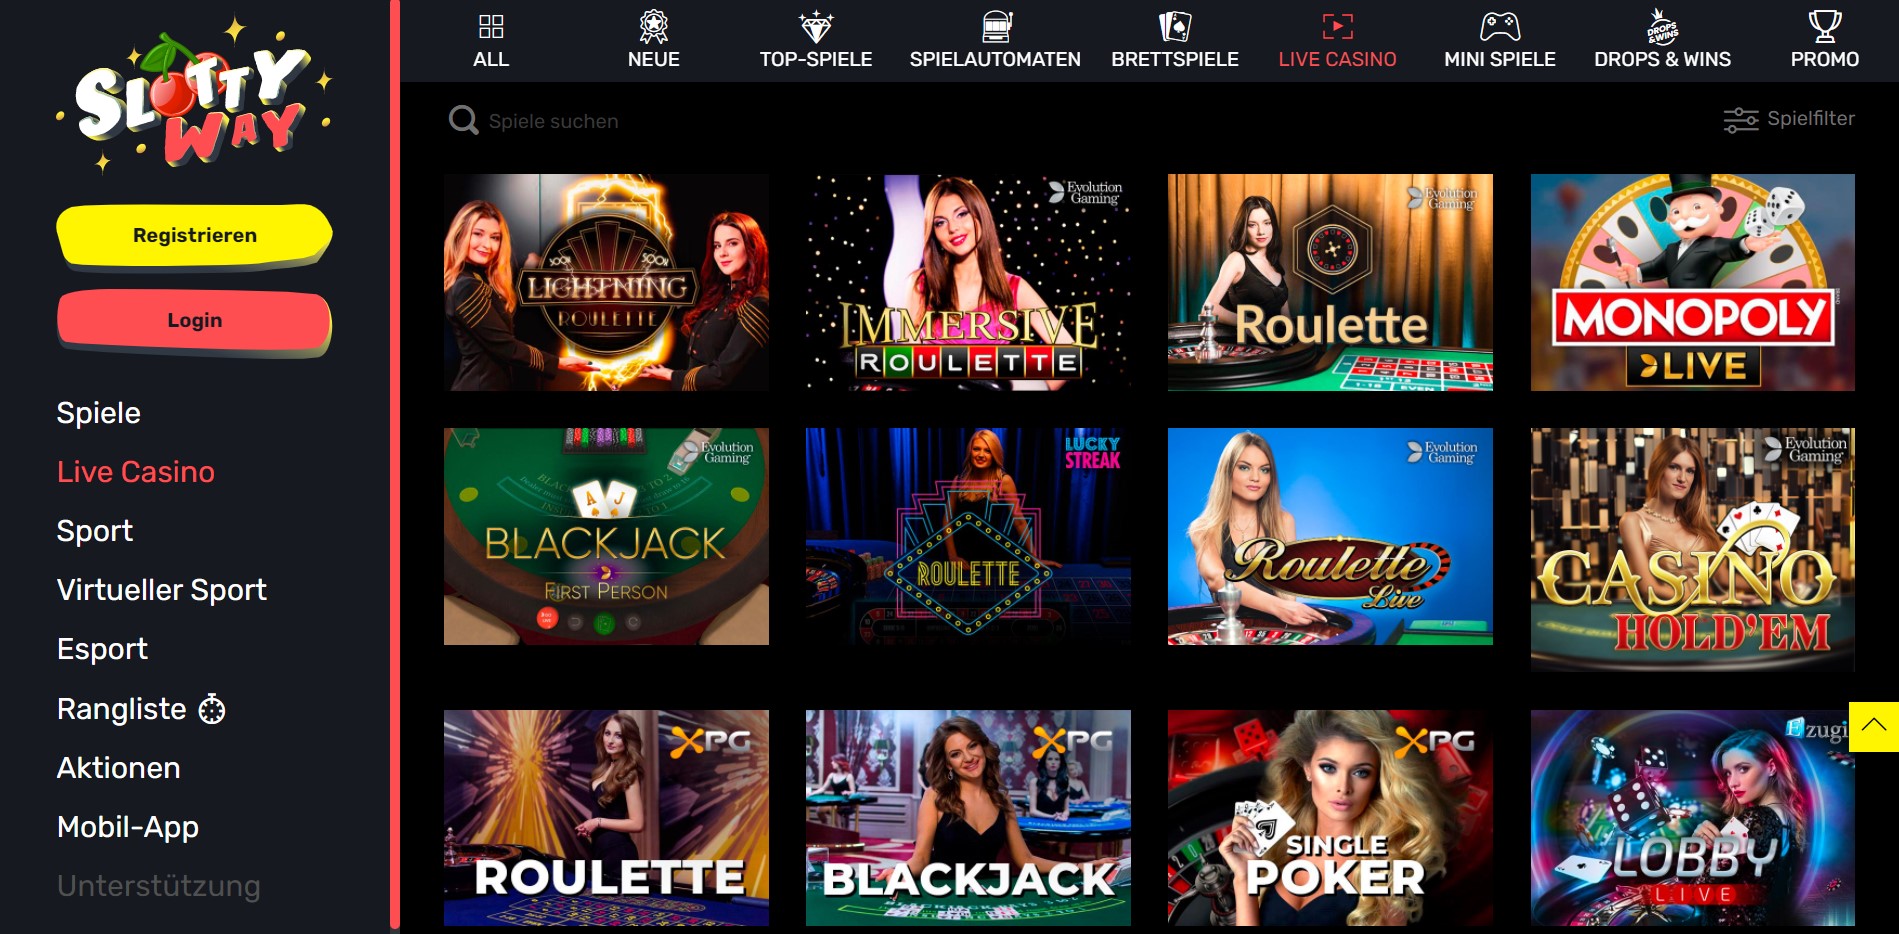
Task: Open TOP-SPIELE diamond icon
Action: pyautogui.click(x=816, y=26)
